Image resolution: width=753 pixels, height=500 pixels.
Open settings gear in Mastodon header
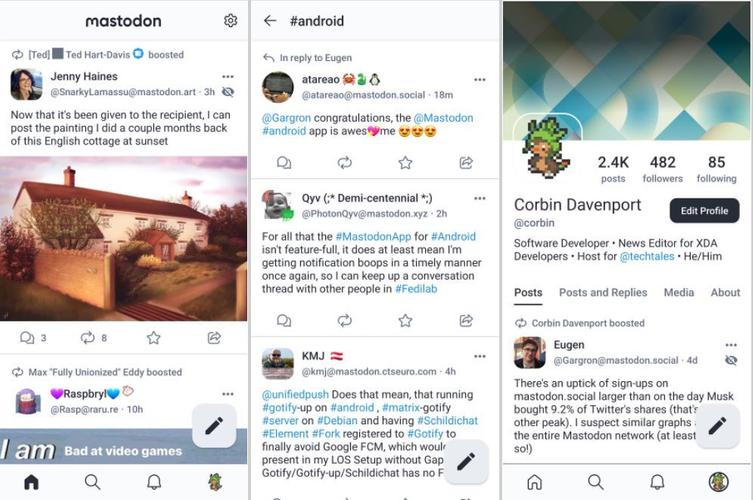pyautogui.click(x=231, y=21)
